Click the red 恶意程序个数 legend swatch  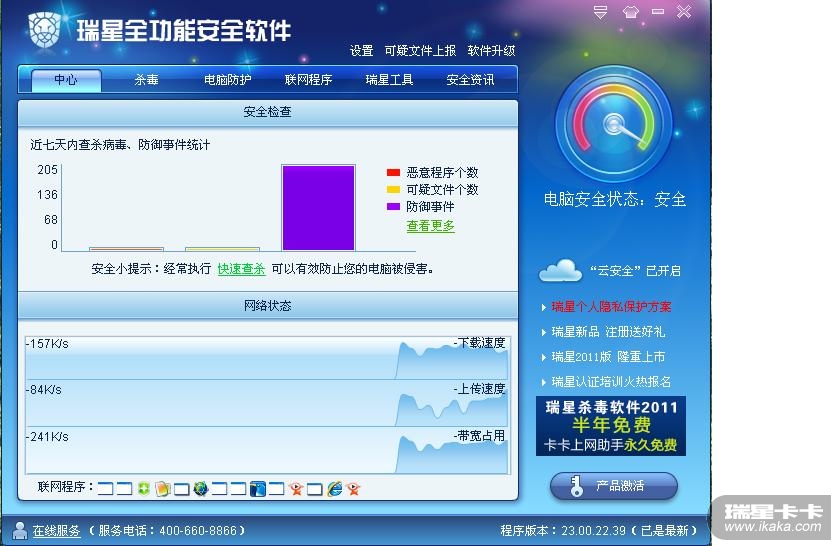tap(393, 173)
